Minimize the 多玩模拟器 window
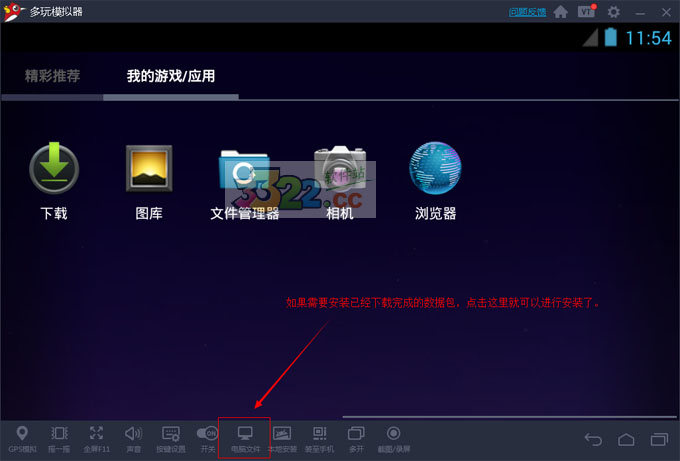The image size is (680, 461). tap(640, 13)
